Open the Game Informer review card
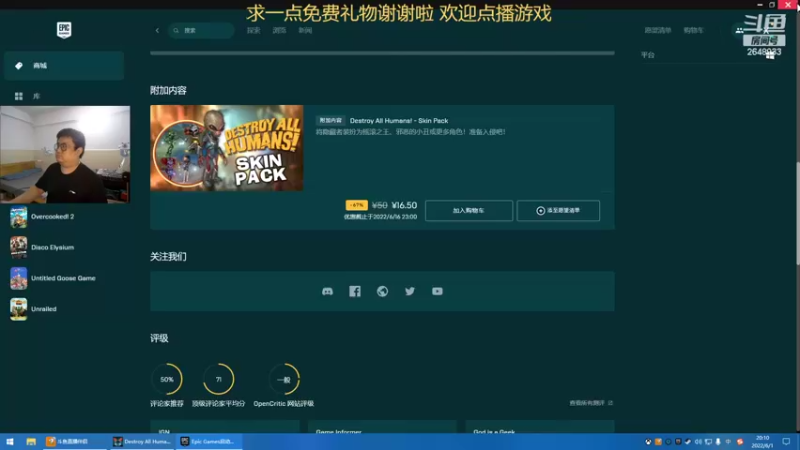800x450 pixels. [382, 428]
